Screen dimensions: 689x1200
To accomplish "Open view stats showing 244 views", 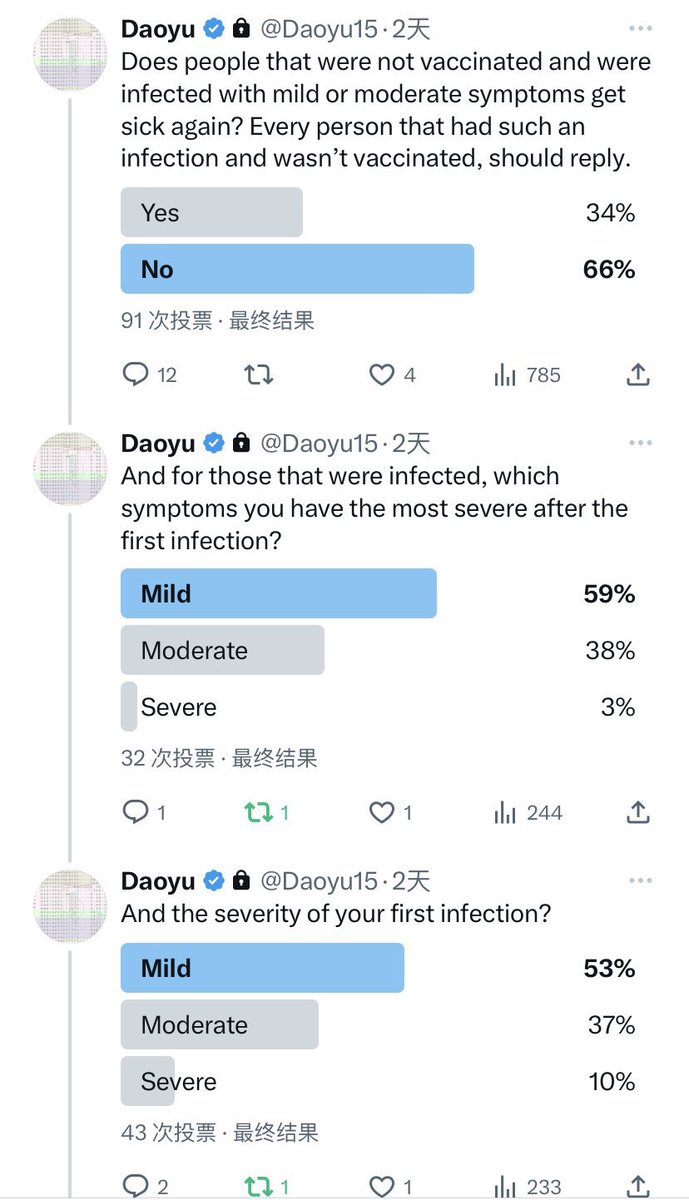I will (505, 813).
